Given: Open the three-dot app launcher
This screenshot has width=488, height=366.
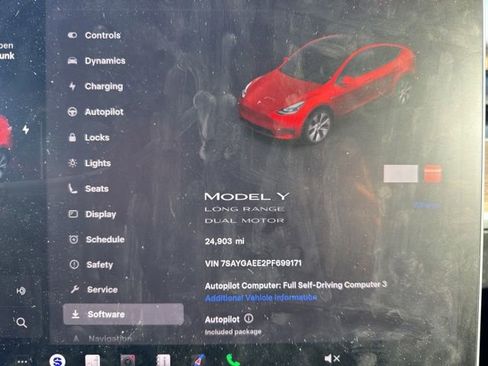Looking at the screenshot, I should (x=22, y=361).
